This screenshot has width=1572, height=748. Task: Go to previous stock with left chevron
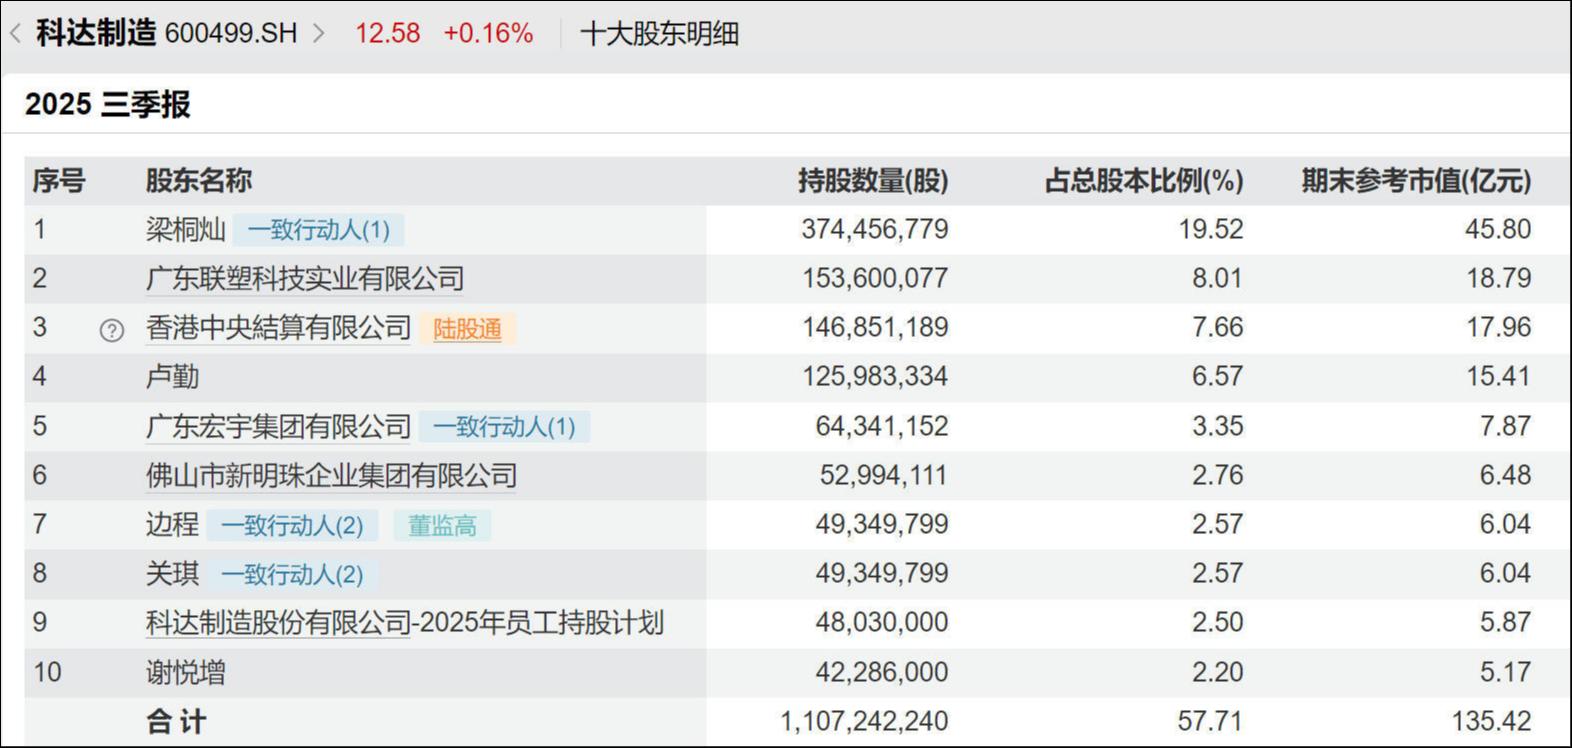point(15,33)
